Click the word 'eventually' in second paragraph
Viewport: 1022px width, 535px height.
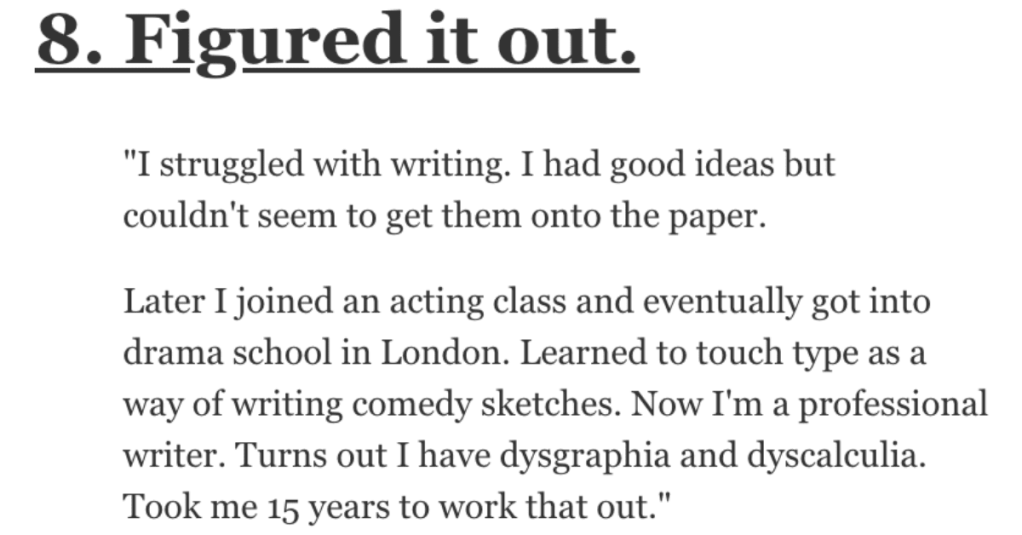723,303
